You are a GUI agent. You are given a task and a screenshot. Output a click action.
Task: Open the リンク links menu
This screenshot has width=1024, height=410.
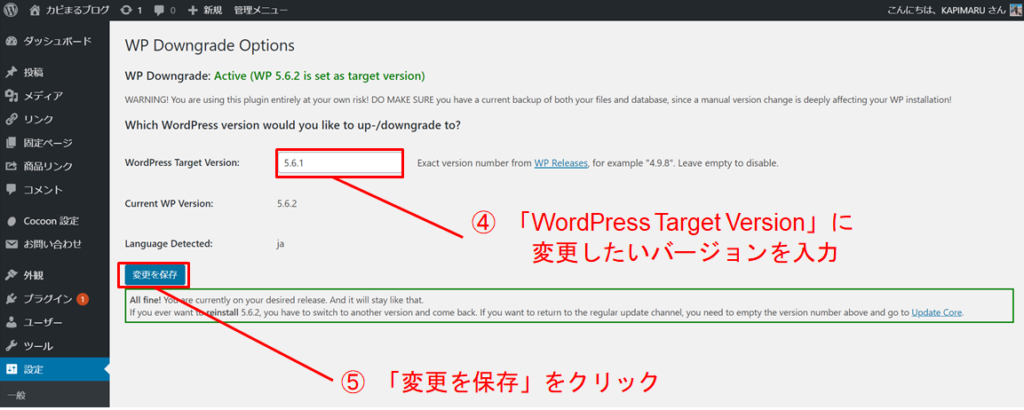[x=39, y=119]
